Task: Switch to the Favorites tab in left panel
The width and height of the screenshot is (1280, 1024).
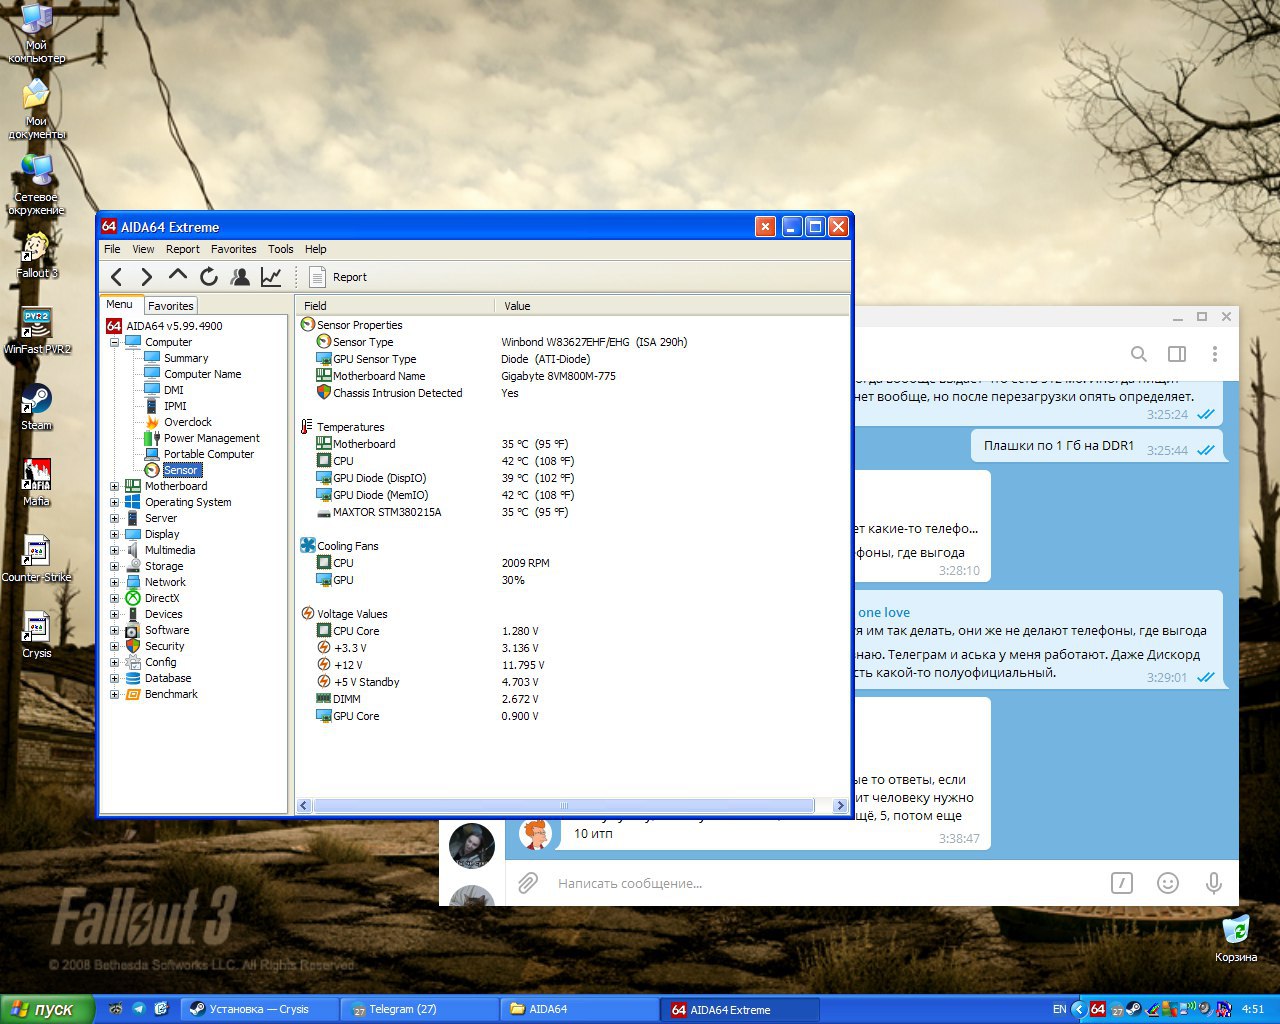Action: 171,306
